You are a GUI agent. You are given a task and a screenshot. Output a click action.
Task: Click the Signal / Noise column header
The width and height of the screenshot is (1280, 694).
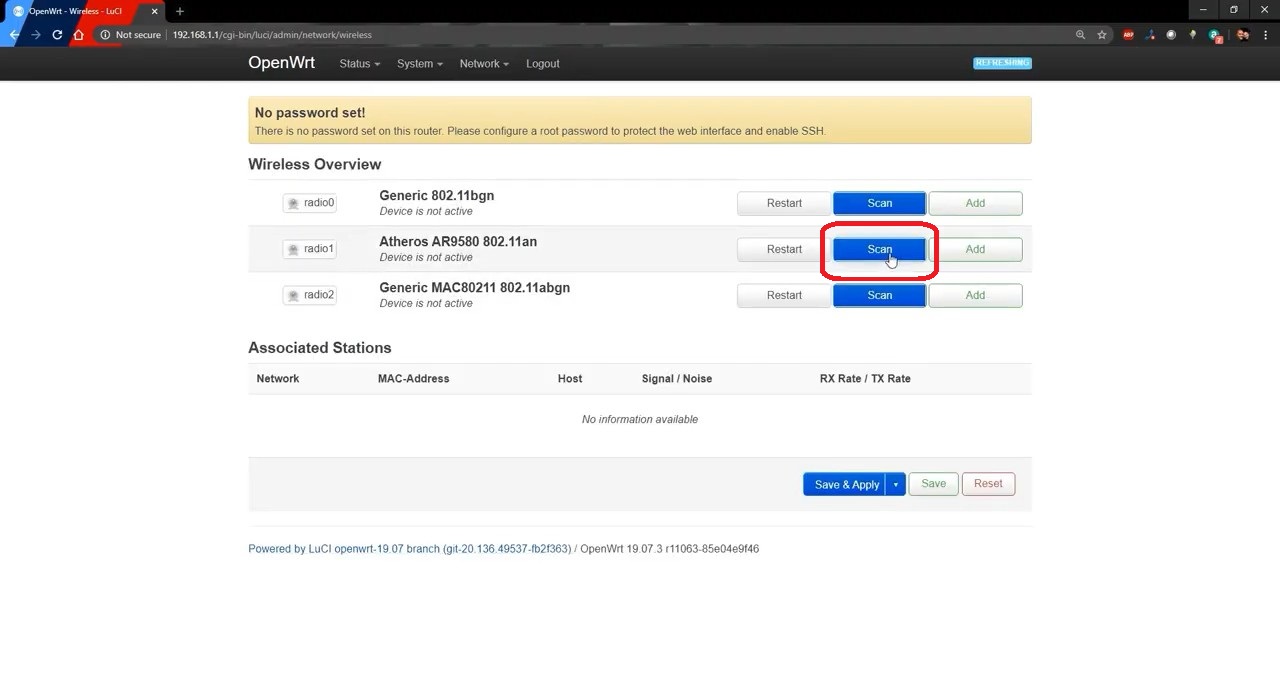[677, 379]
